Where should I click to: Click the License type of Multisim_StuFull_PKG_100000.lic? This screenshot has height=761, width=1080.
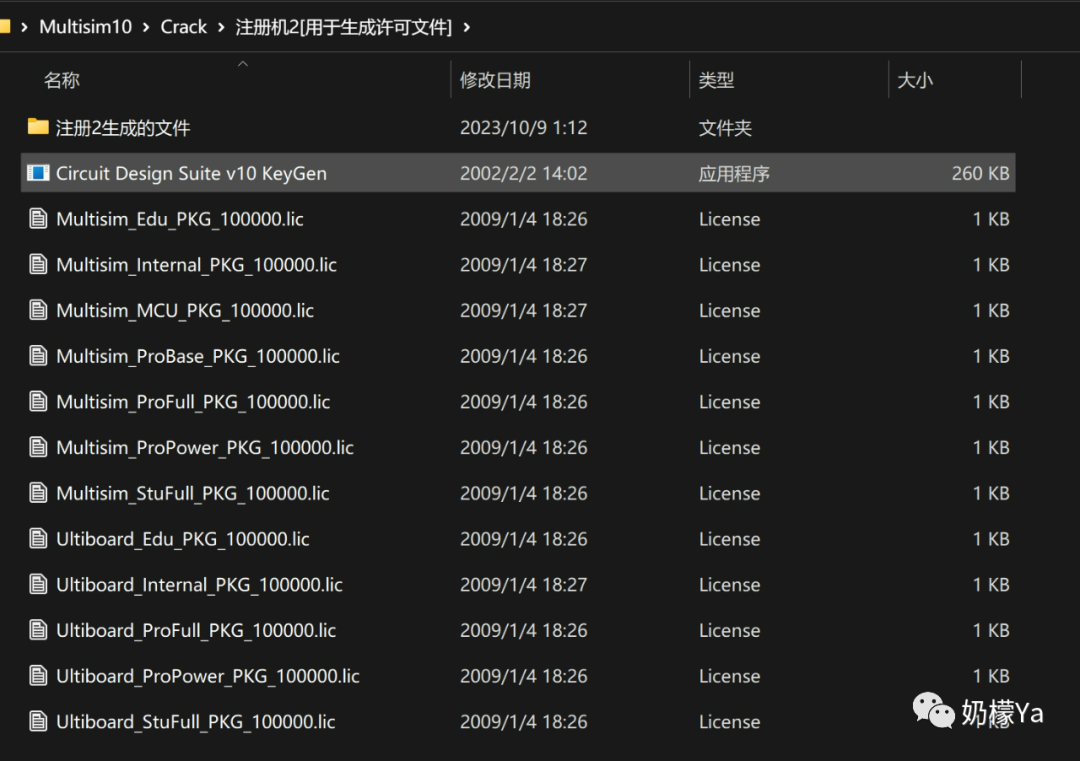pyautogui.click(x=729, y=493)
